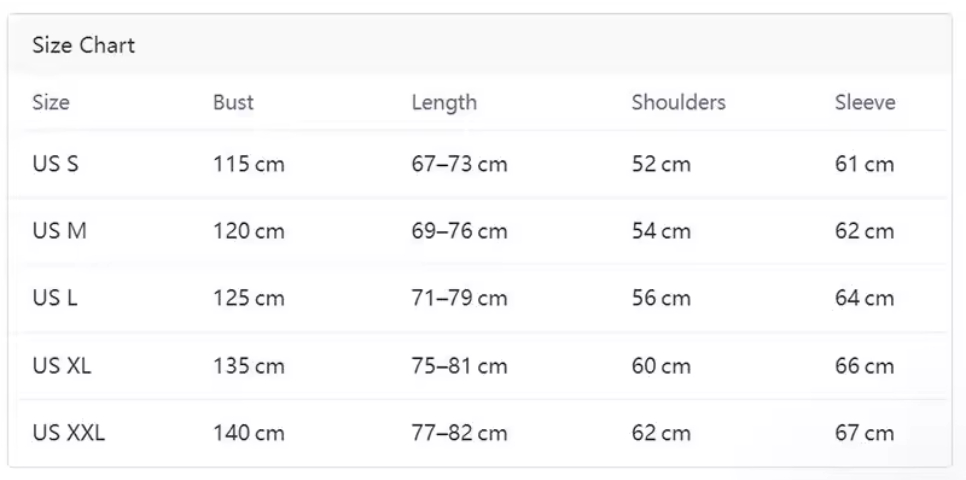Viewport: 966px width, 480px height.
Task: Click the Shoulders column header
Action: (x=678, y=102)
